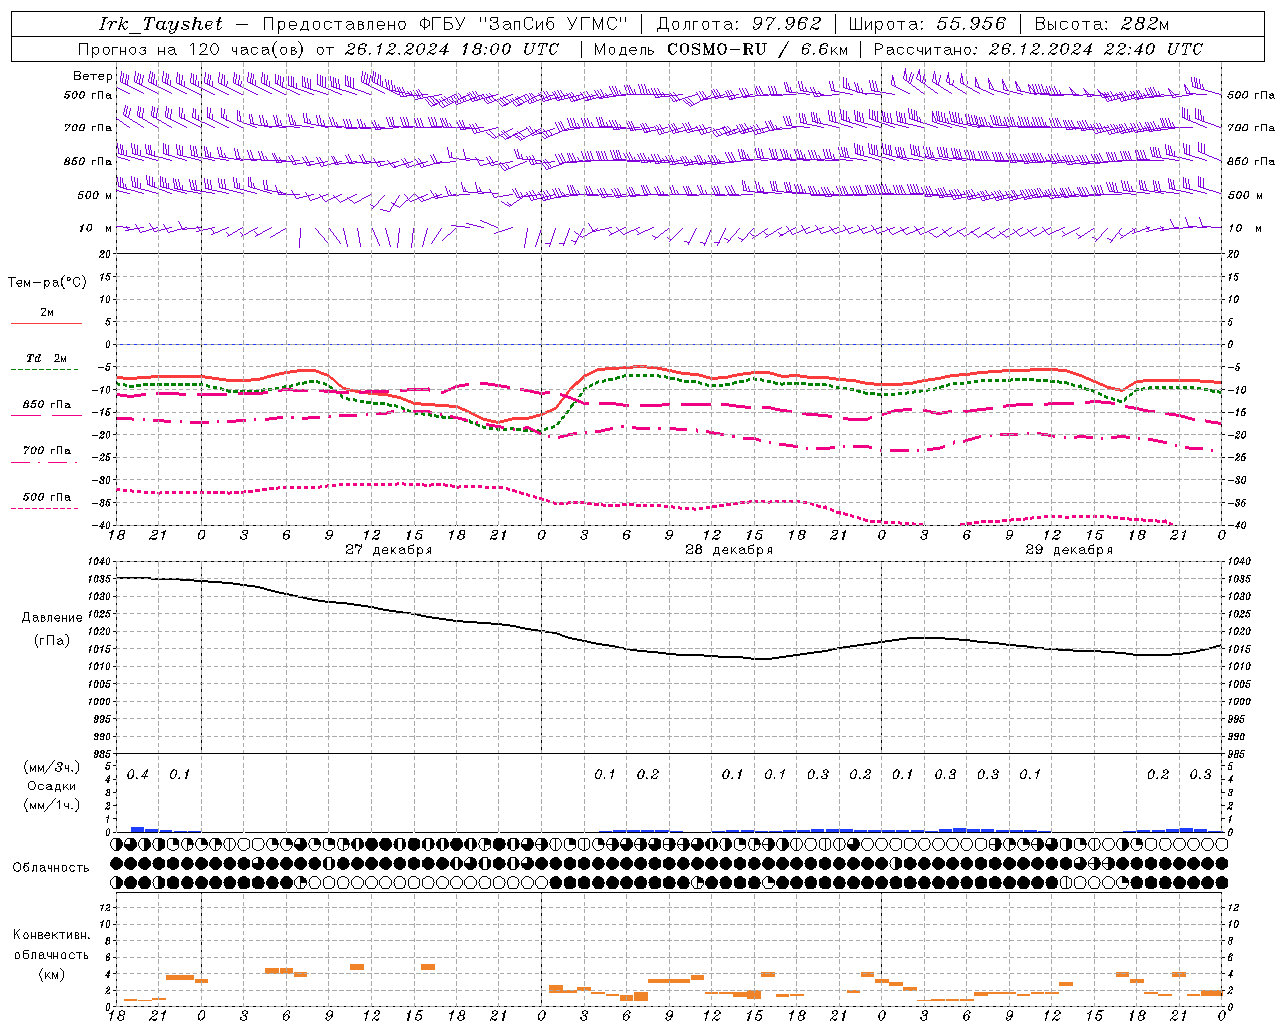
Task: Click the station name Irk_Tayshet in the header
Action: click(161, 24)
